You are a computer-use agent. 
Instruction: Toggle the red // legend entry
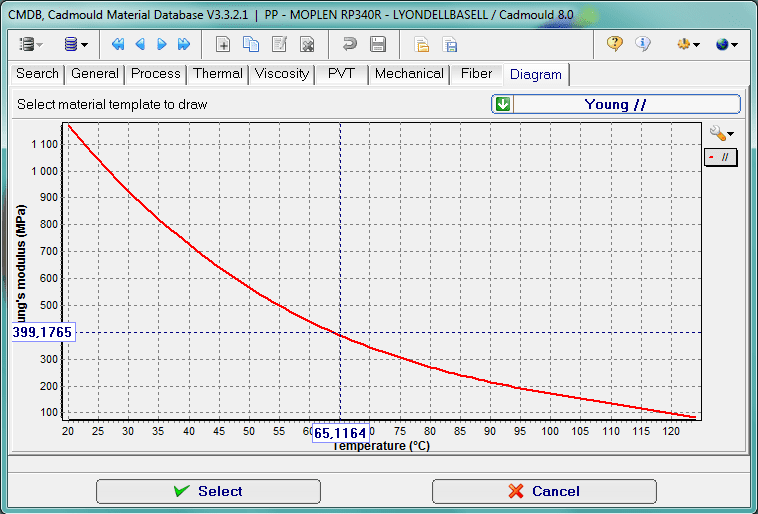point(720,157)
